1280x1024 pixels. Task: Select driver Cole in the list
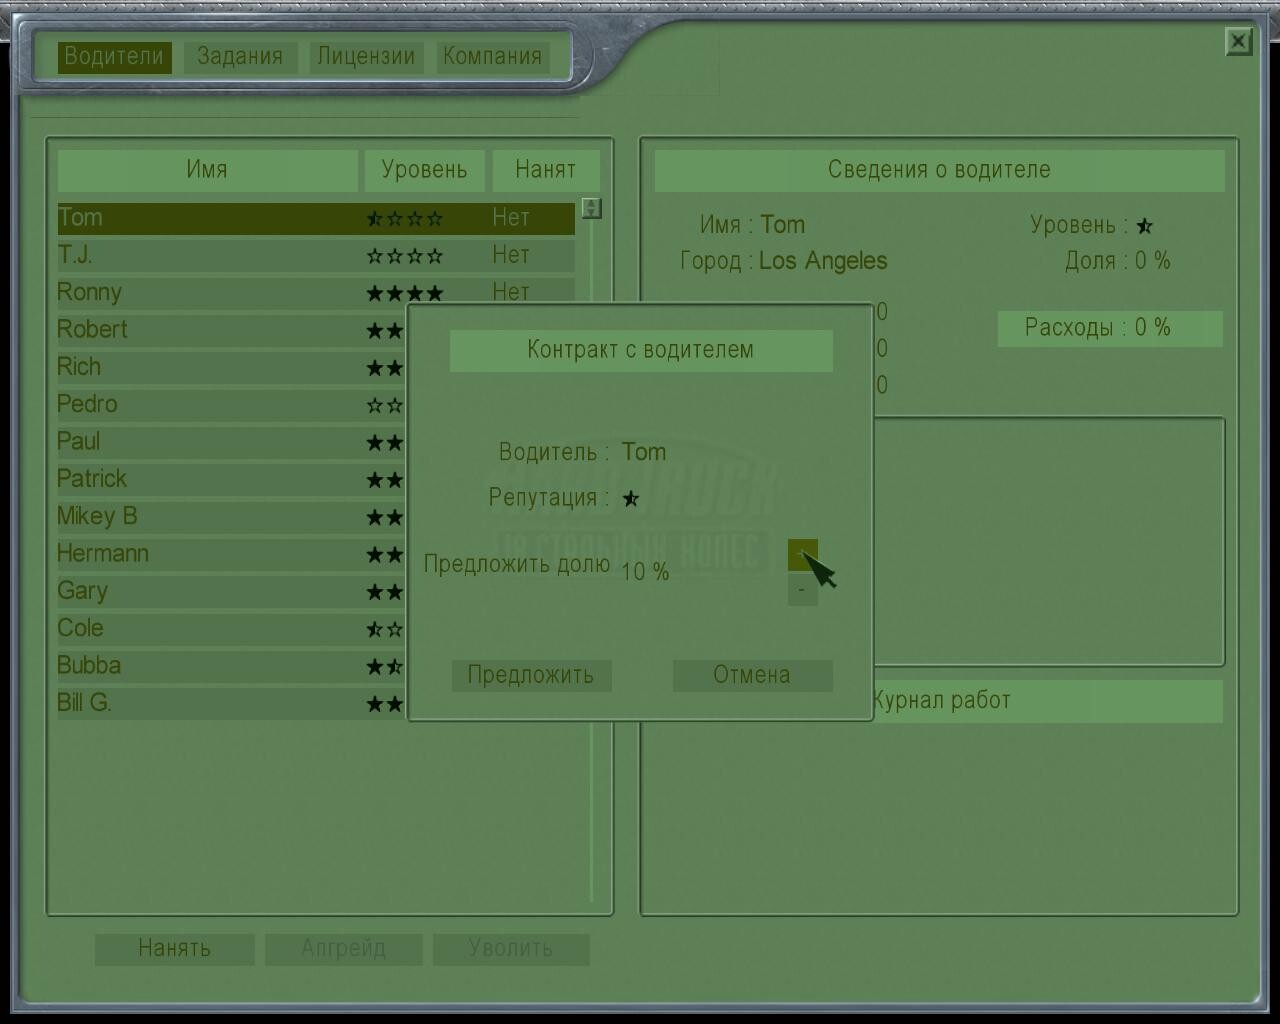coord(232,629)
